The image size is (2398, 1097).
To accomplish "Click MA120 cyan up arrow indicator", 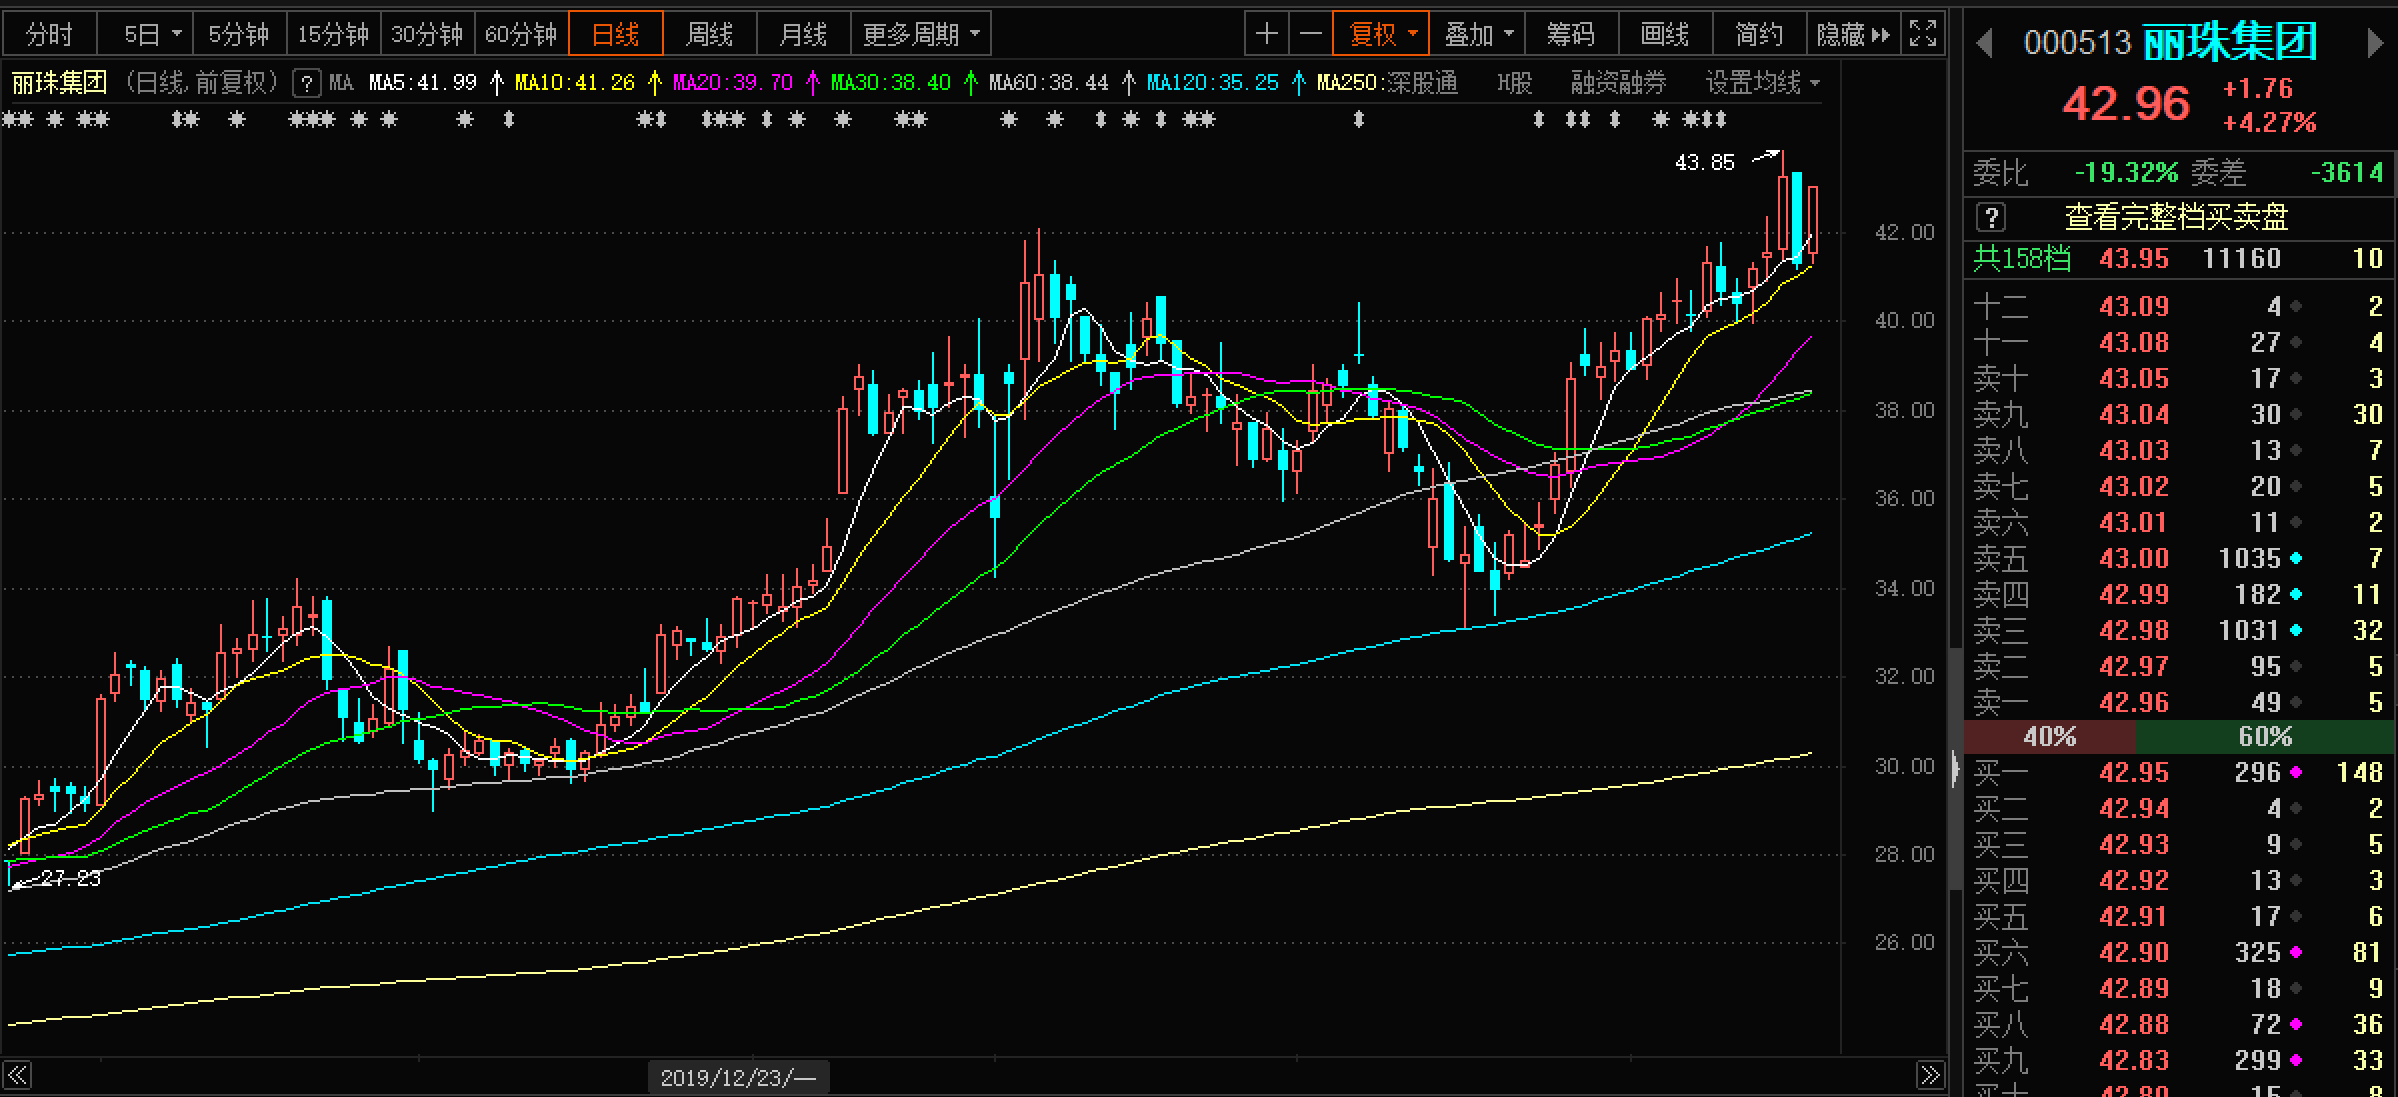I will coord(1298,83).
